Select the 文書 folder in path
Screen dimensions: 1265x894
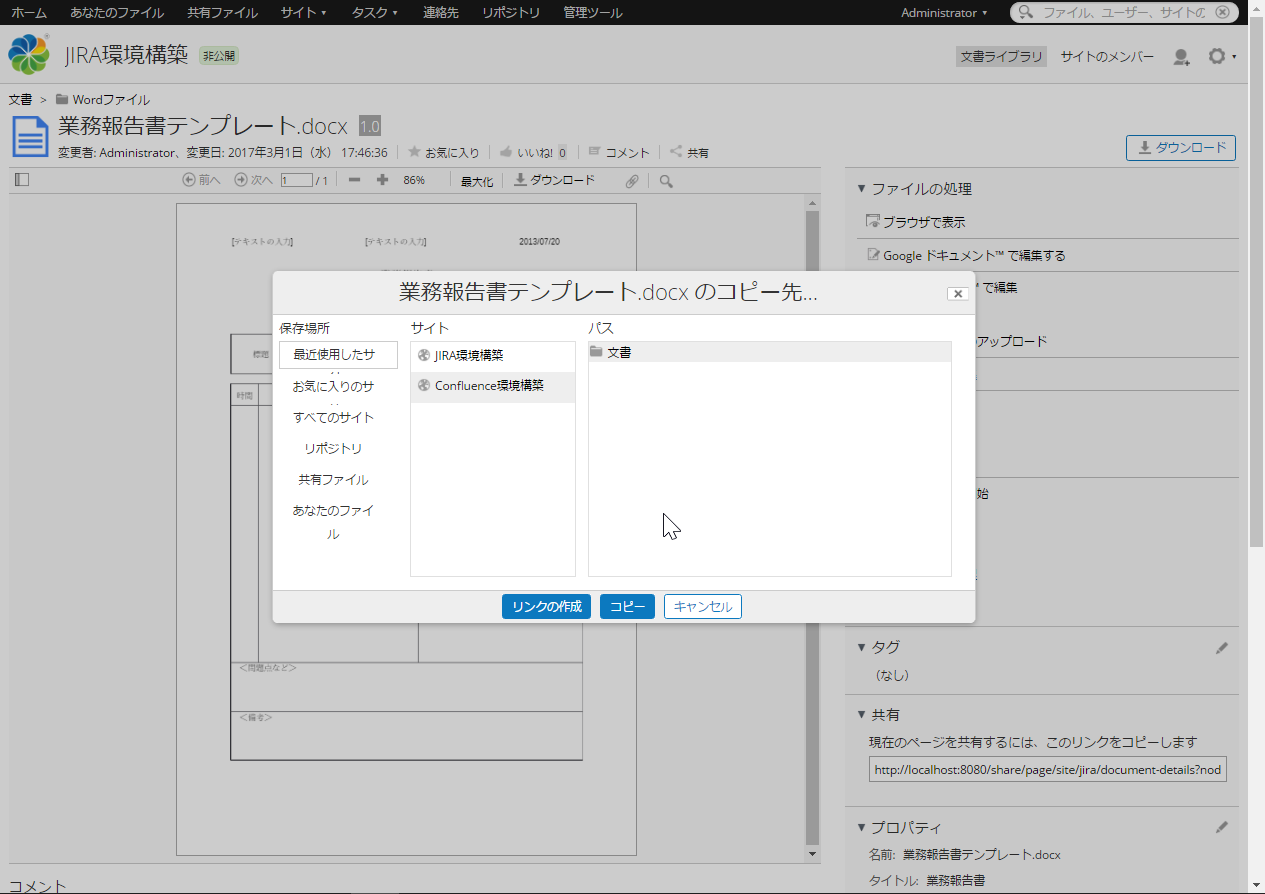click(770, 352)
